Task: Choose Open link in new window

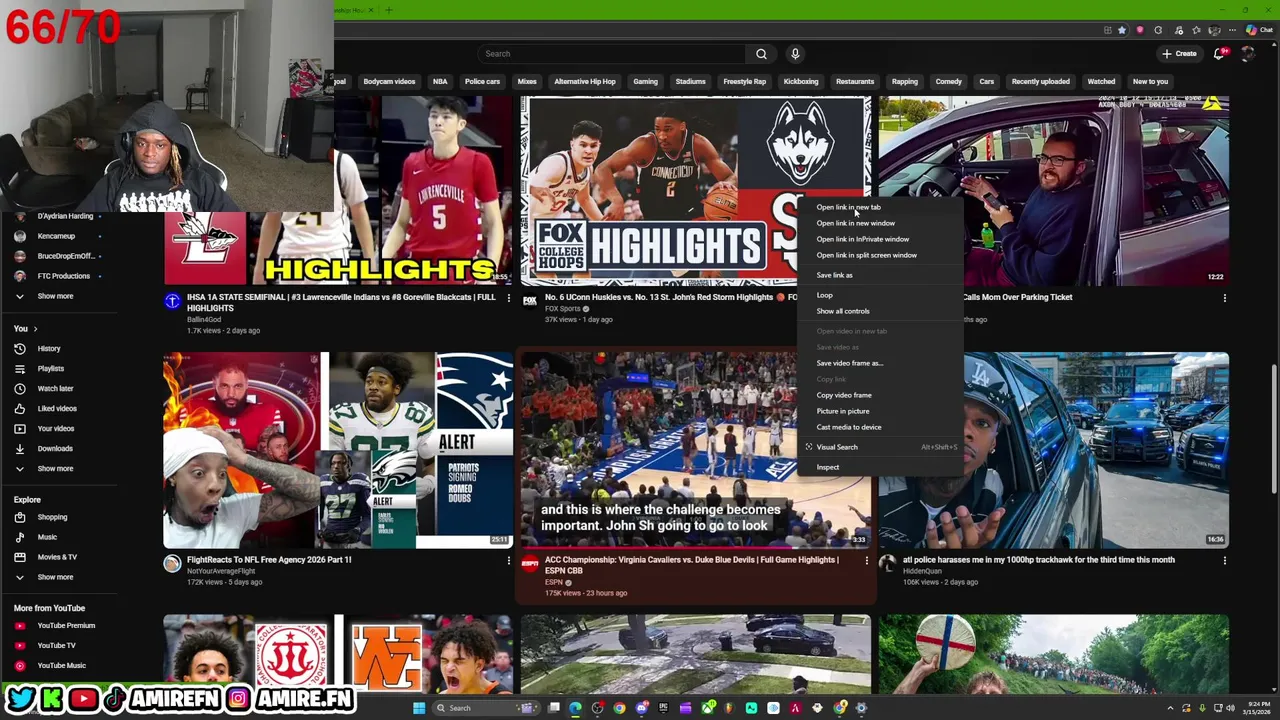Action: click(855, 223)
